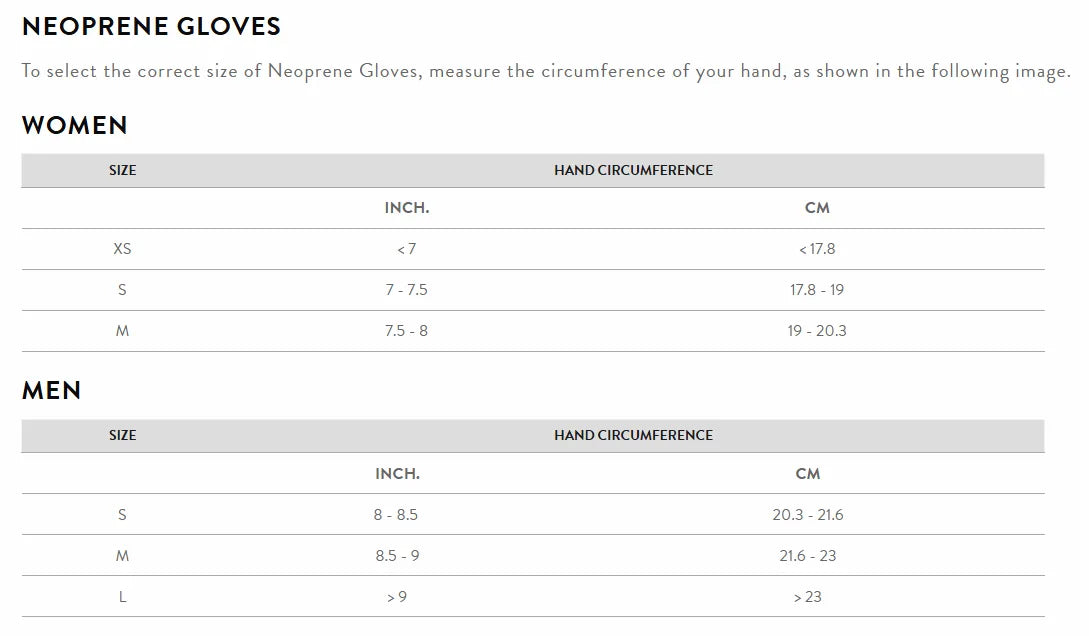This screenshot has height=636, width=1089.
Task: Click the '> 9' inch cell
Action: coord(397,597)
